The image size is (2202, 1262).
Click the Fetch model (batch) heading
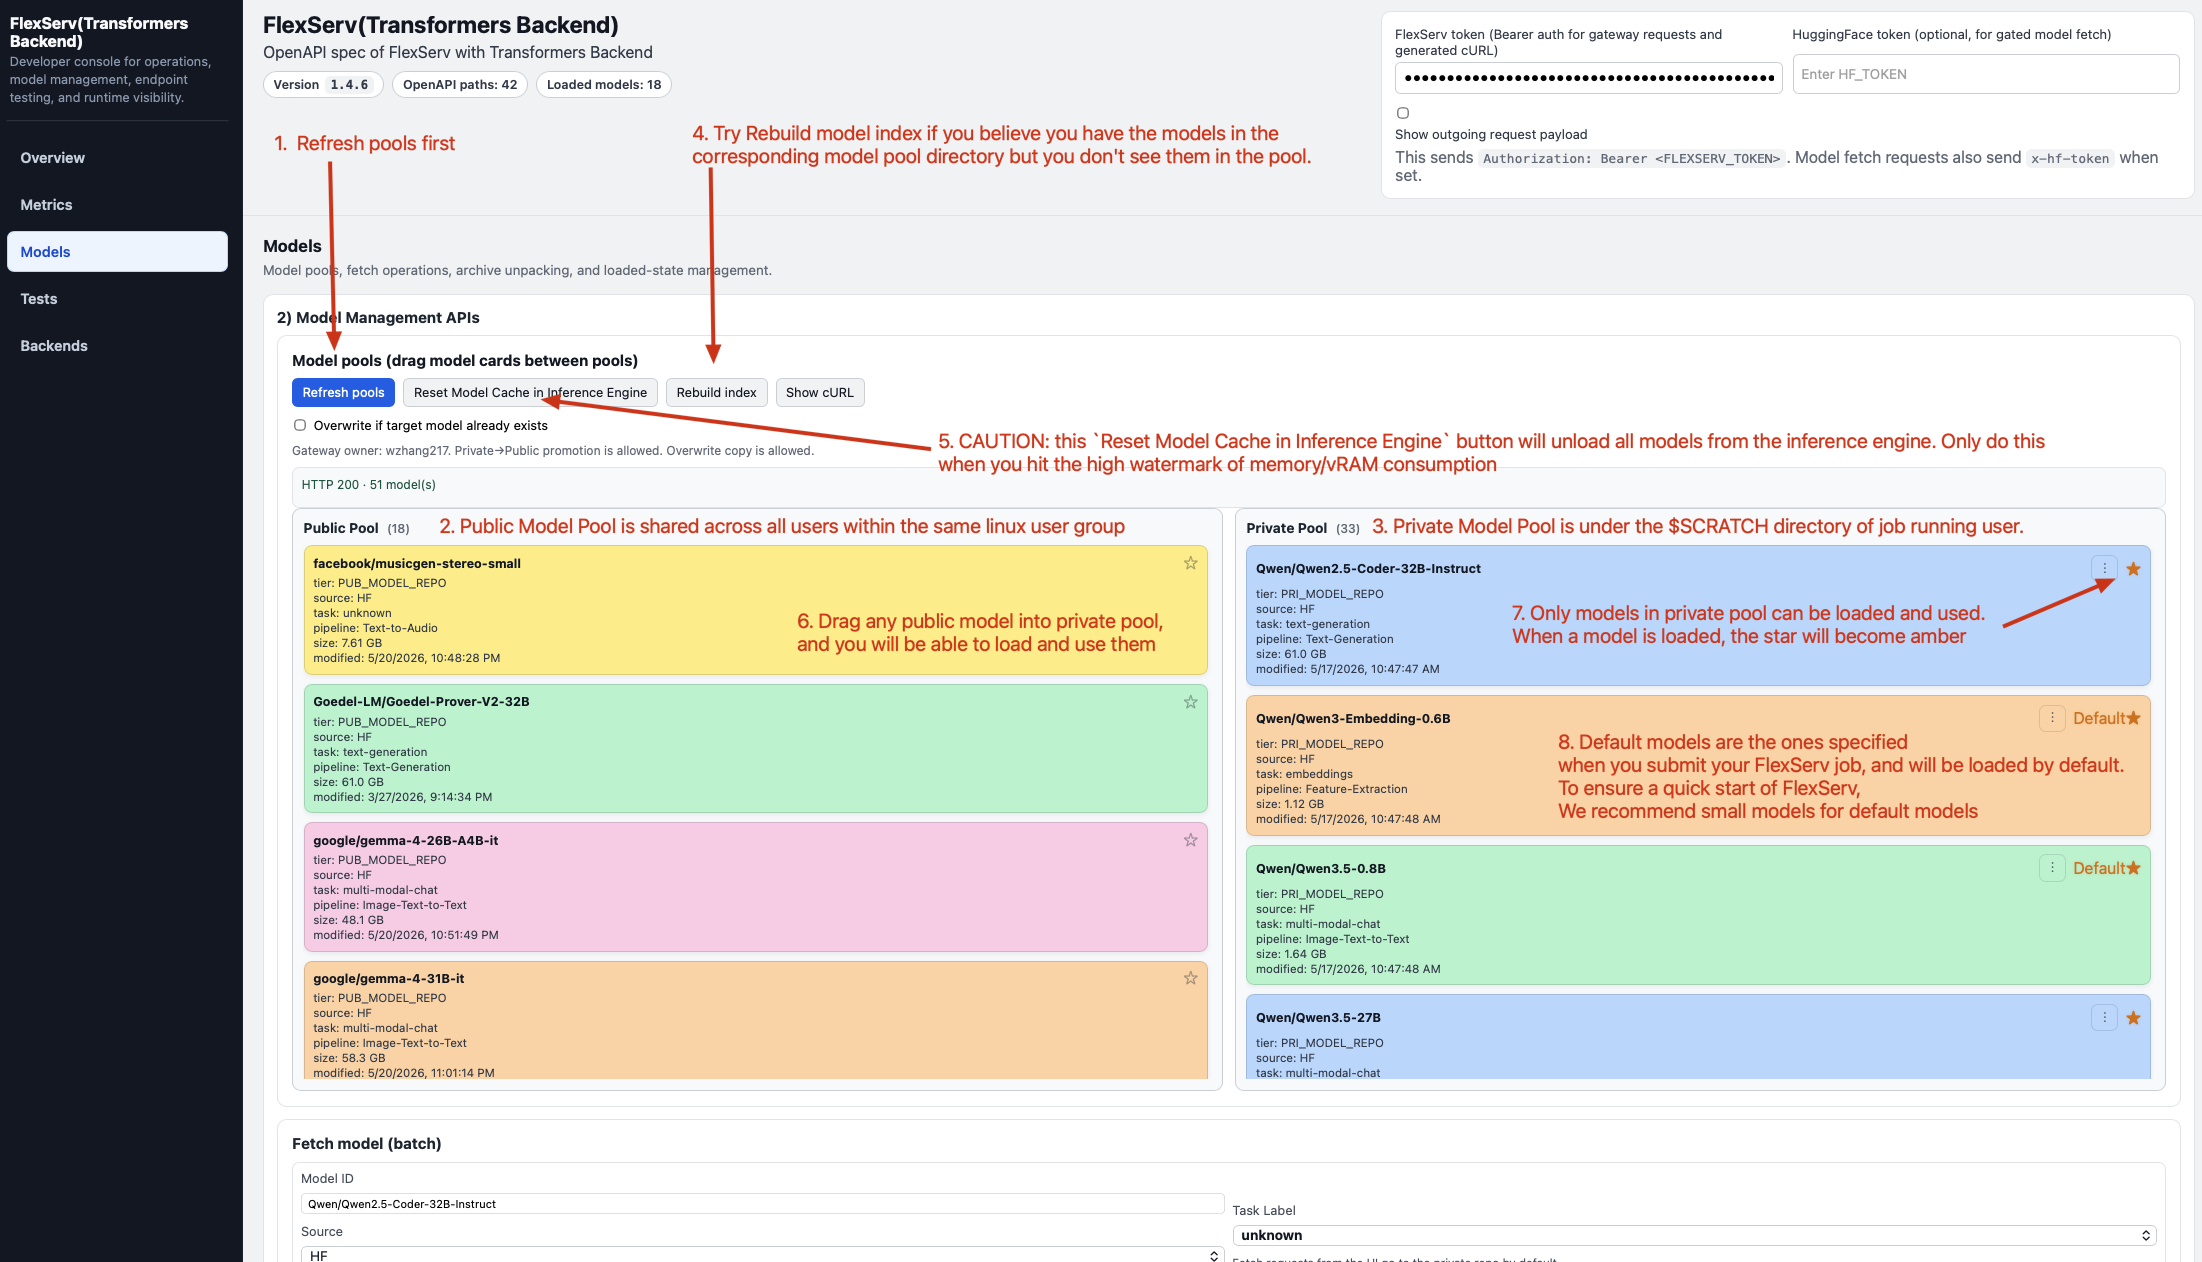click(x=366, y=1144)
